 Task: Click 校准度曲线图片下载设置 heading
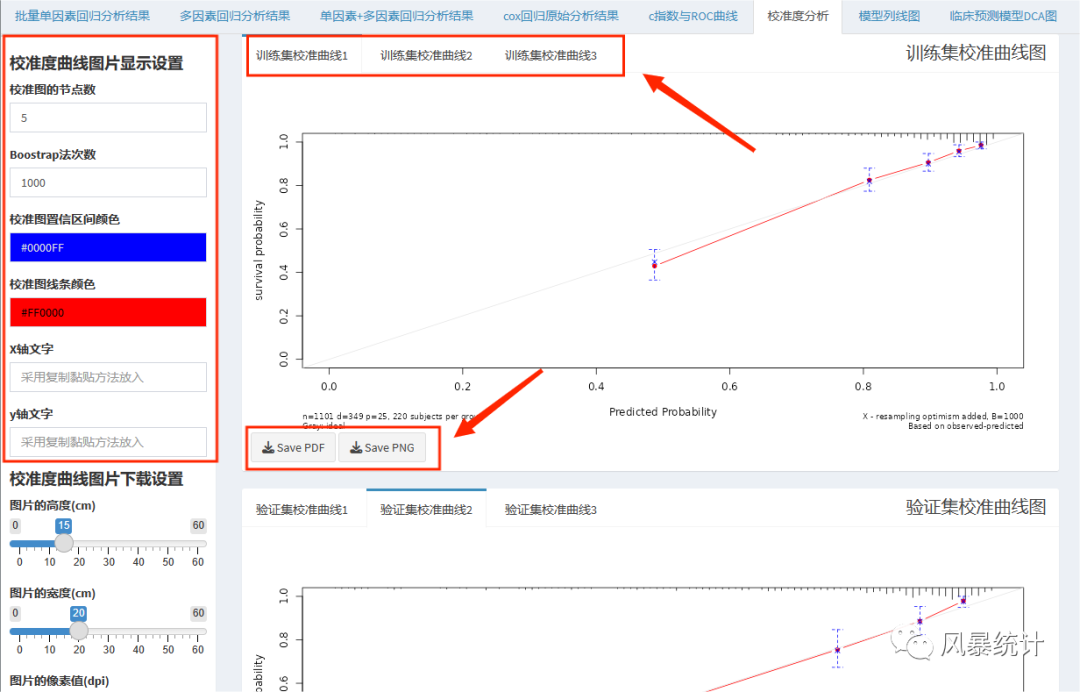[96, 479]
